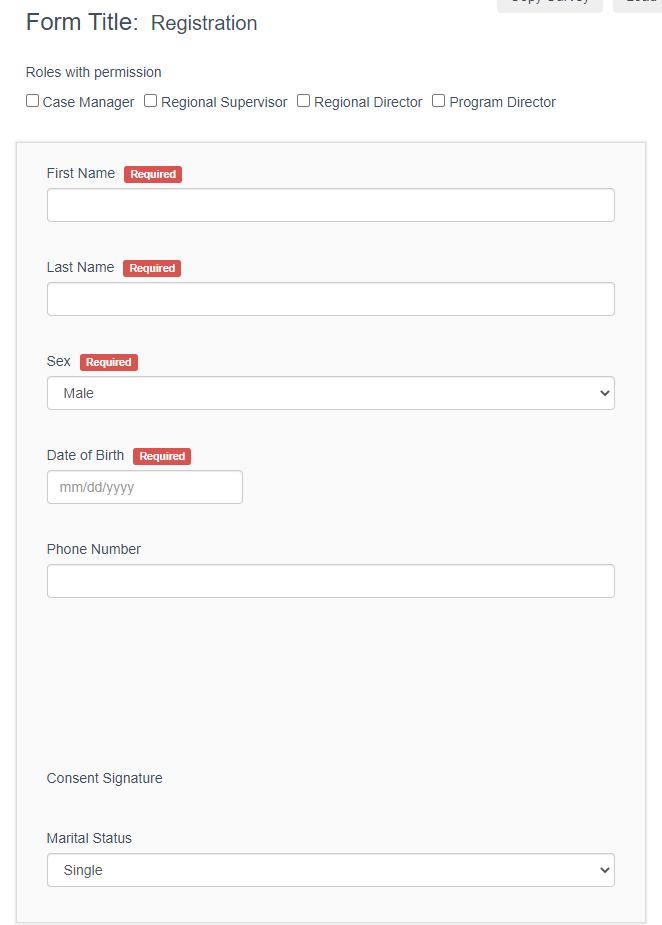Click the Required badge by Date of Birth
Screen dimensions: 662x925
[x=162, y=456]
